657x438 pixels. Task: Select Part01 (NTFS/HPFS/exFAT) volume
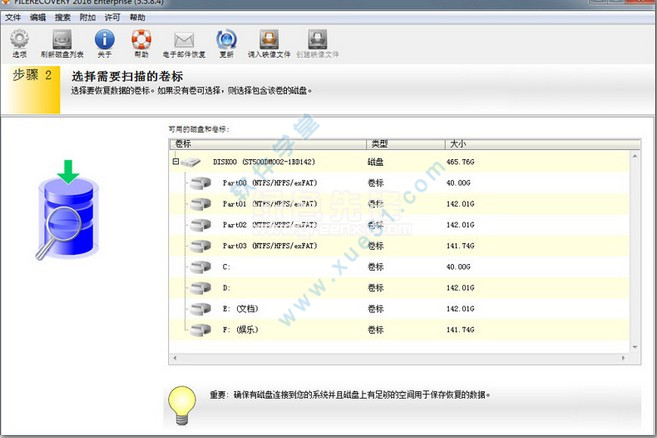pos(269,204)
